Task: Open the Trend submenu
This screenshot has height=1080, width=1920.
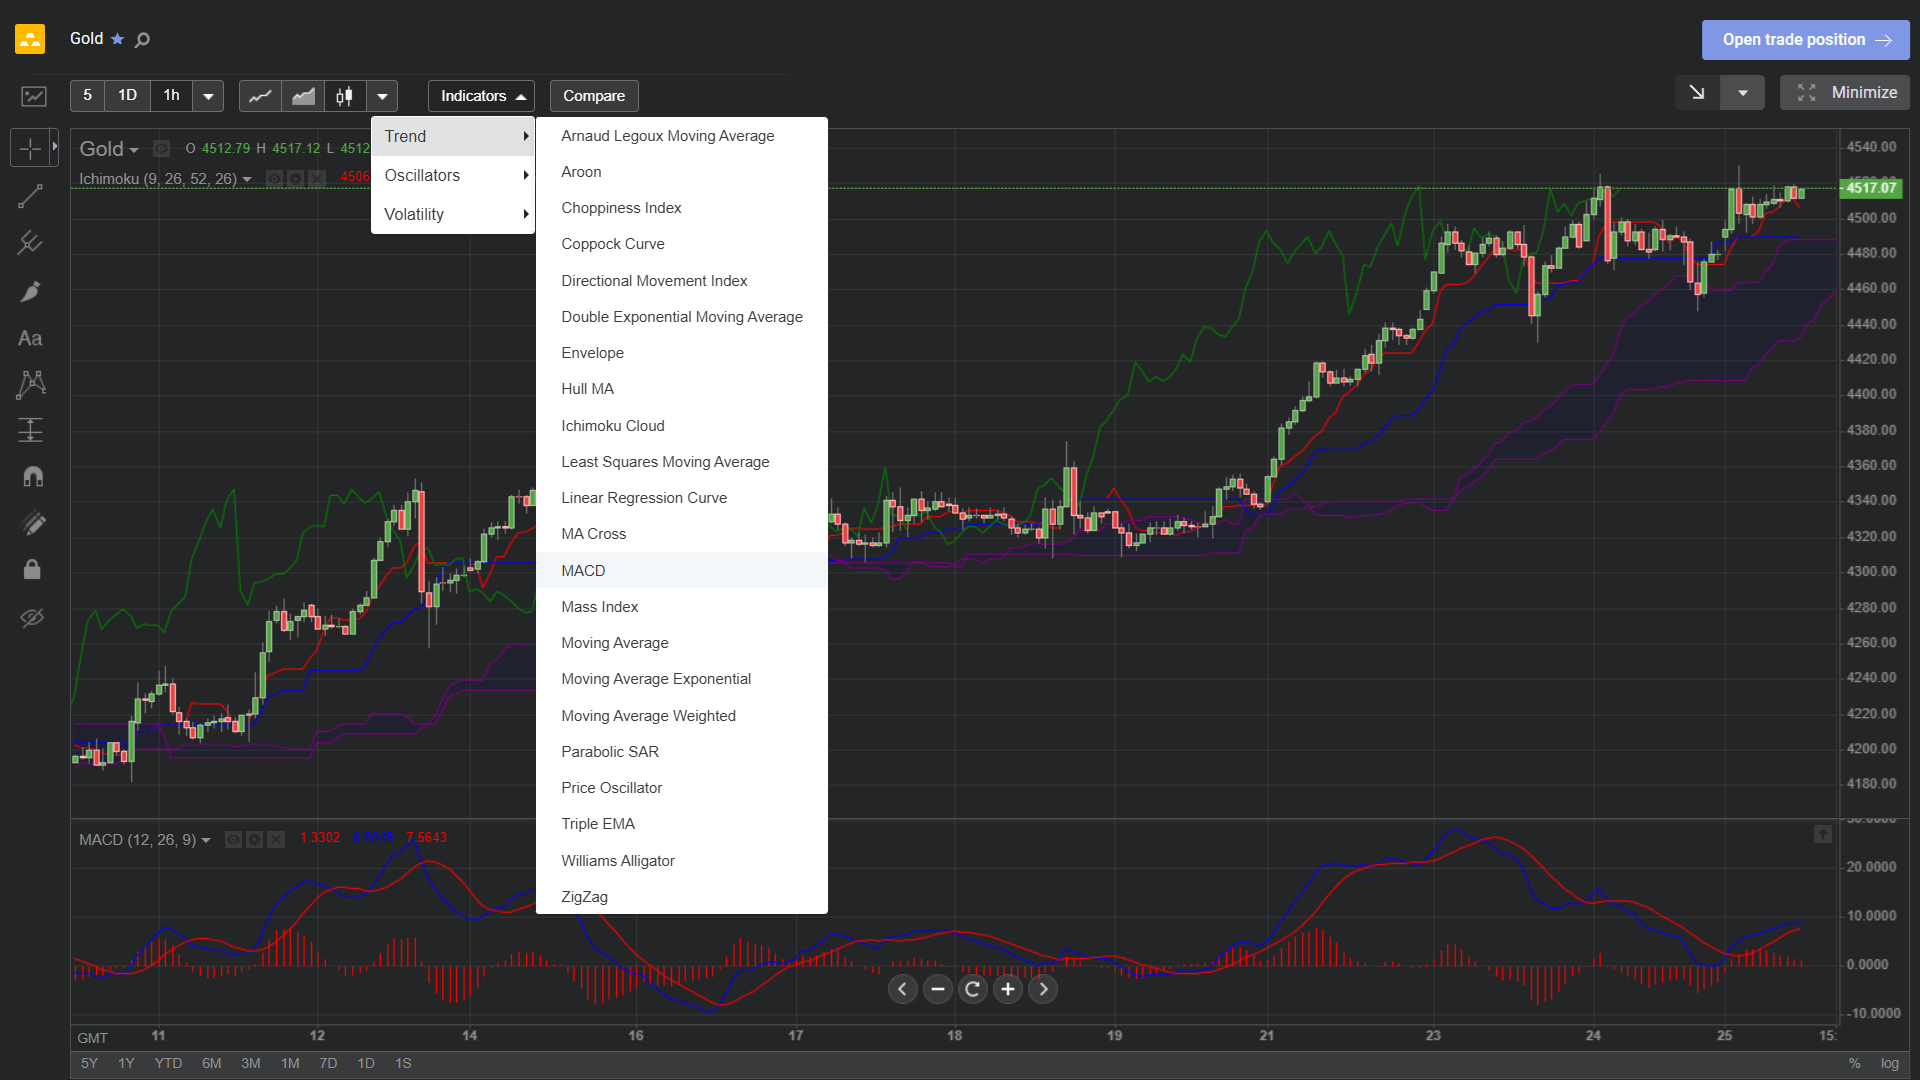Action: pos(453,136)
